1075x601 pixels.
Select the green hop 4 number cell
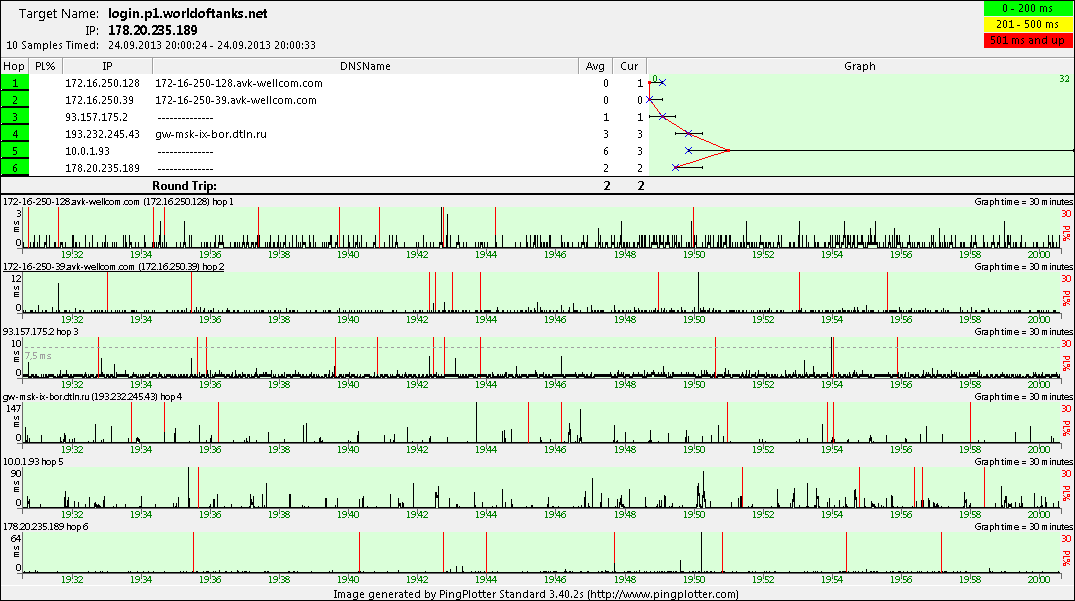click(x=14, y=134)
